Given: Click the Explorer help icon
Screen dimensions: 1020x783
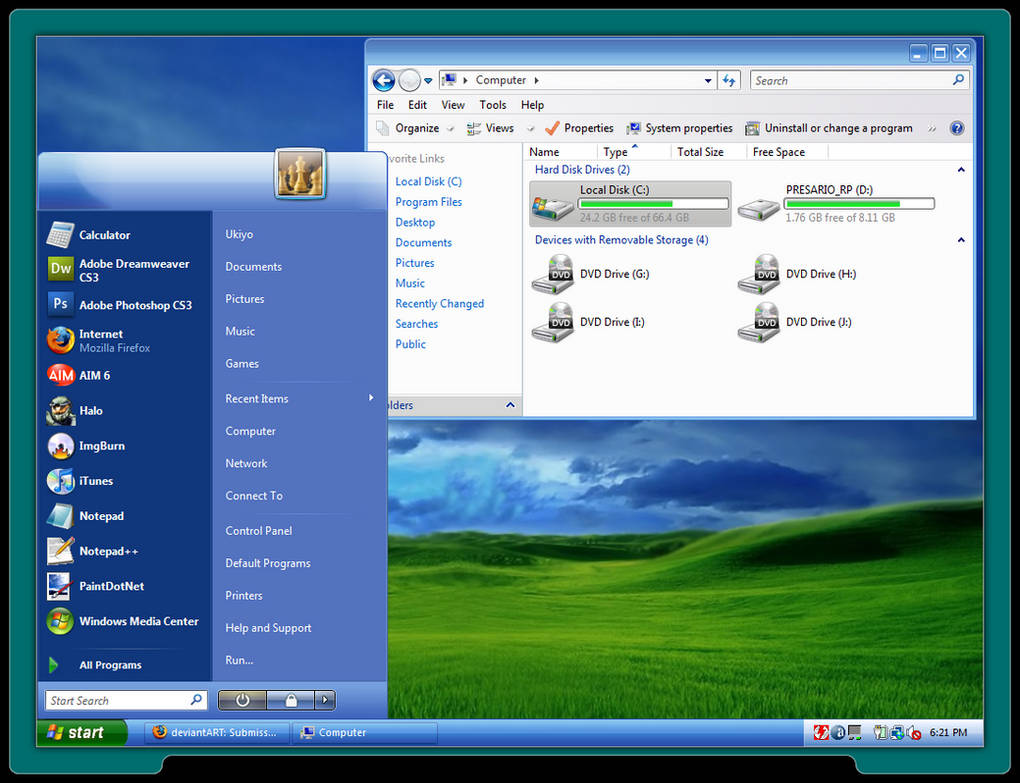Looking at the screenshot, I should pyautogui.click(x=957, y=128).
